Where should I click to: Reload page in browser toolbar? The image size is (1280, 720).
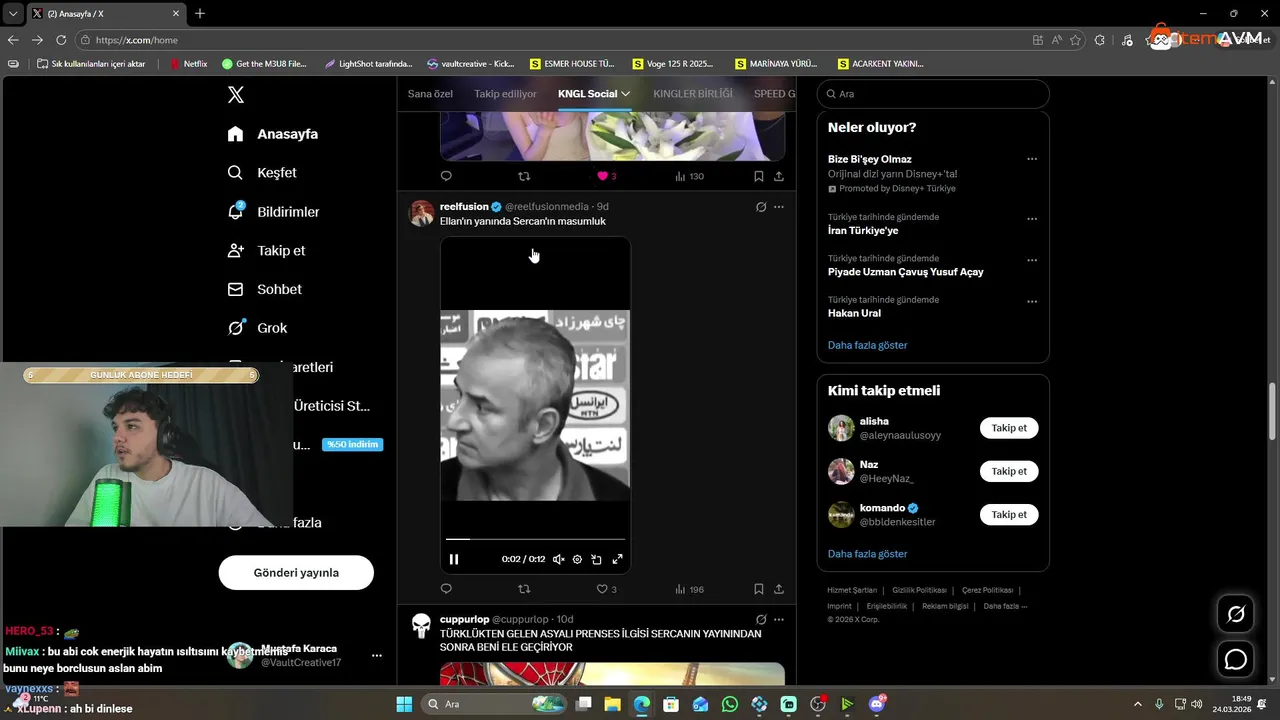(x=61, y=40)
